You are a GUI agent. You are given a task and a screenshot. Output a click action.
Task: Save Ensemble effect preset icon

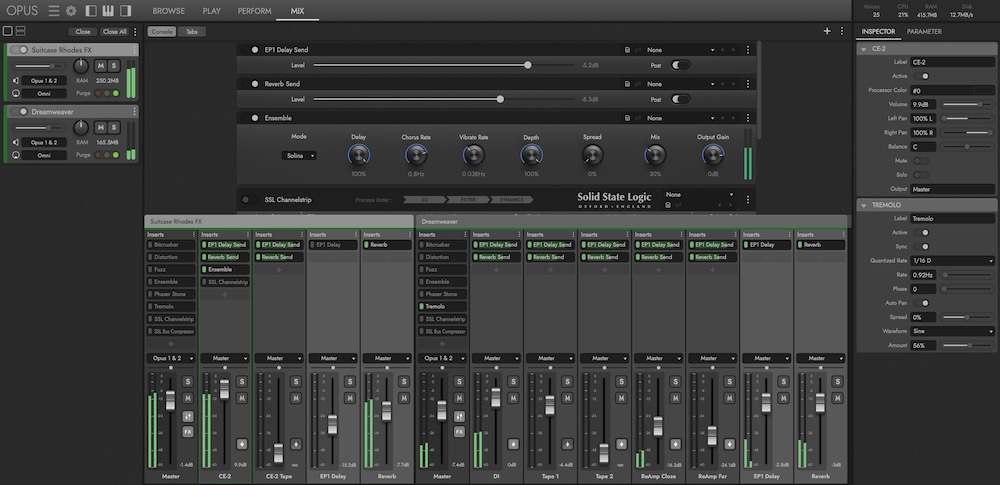point(628,118)
